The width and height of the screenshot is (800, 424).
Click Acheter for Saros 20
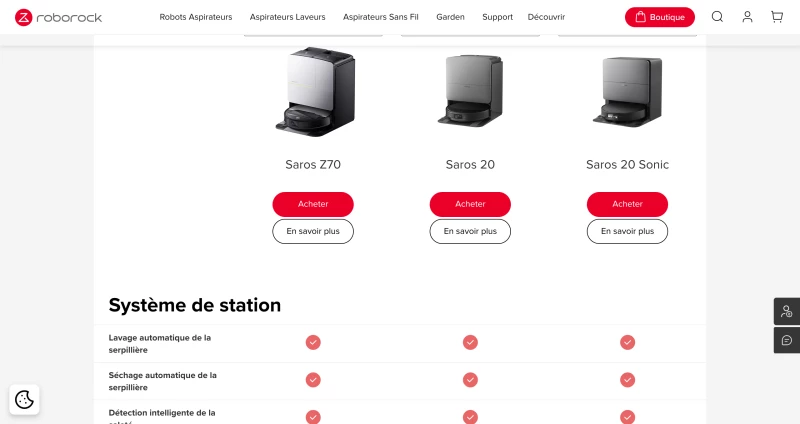coord(470,204)
